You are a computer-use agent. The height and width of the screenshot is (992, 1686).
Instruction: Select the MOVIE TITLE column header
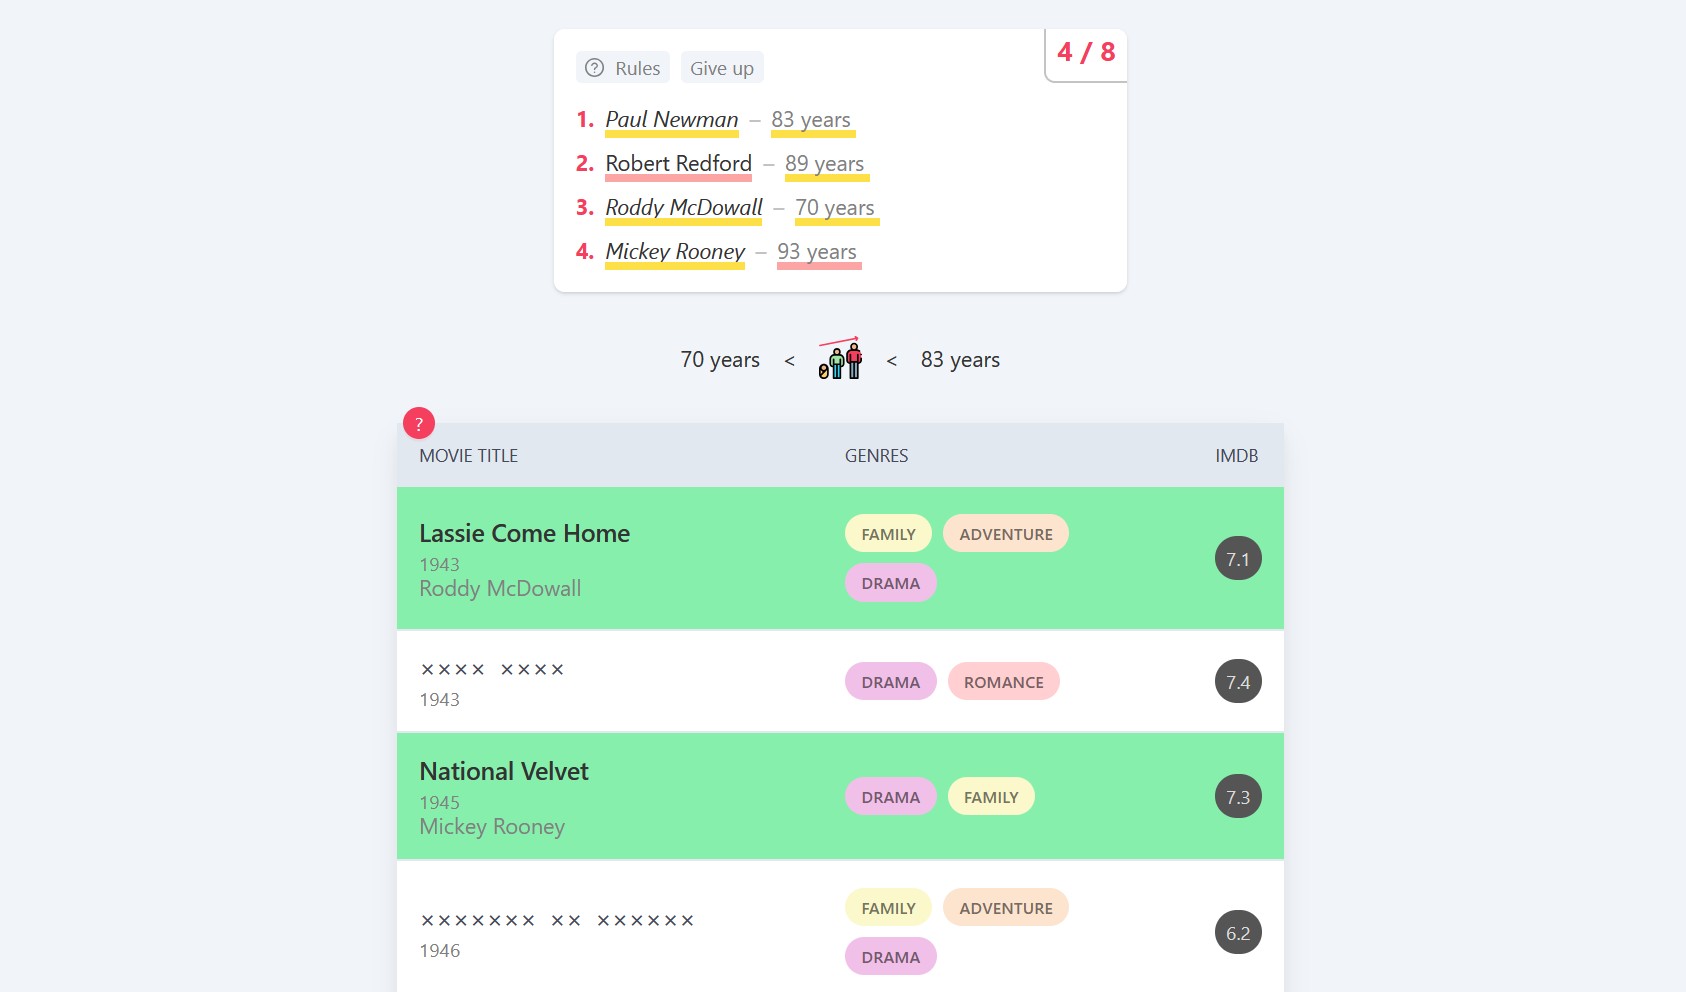click(x=467, y=455)
